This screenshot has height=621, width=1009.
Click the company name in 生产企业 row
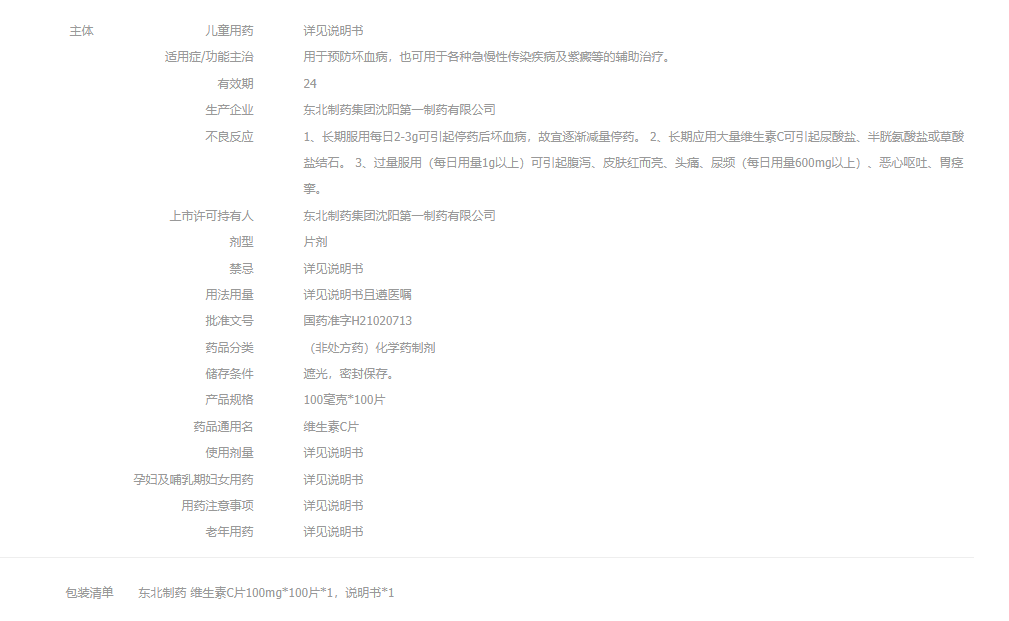[399, 110]
